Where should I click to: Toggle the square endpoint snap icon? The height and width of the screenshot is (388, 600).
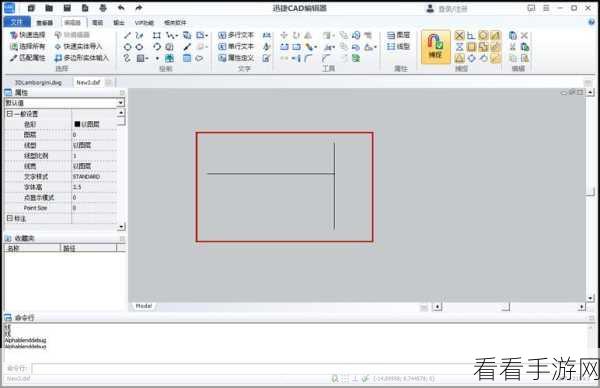coord(471,47)
